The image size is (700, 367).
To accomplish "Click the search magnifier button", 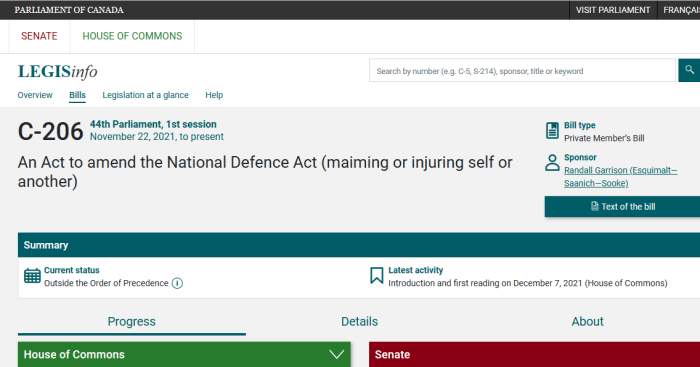I will click(689, 70).
